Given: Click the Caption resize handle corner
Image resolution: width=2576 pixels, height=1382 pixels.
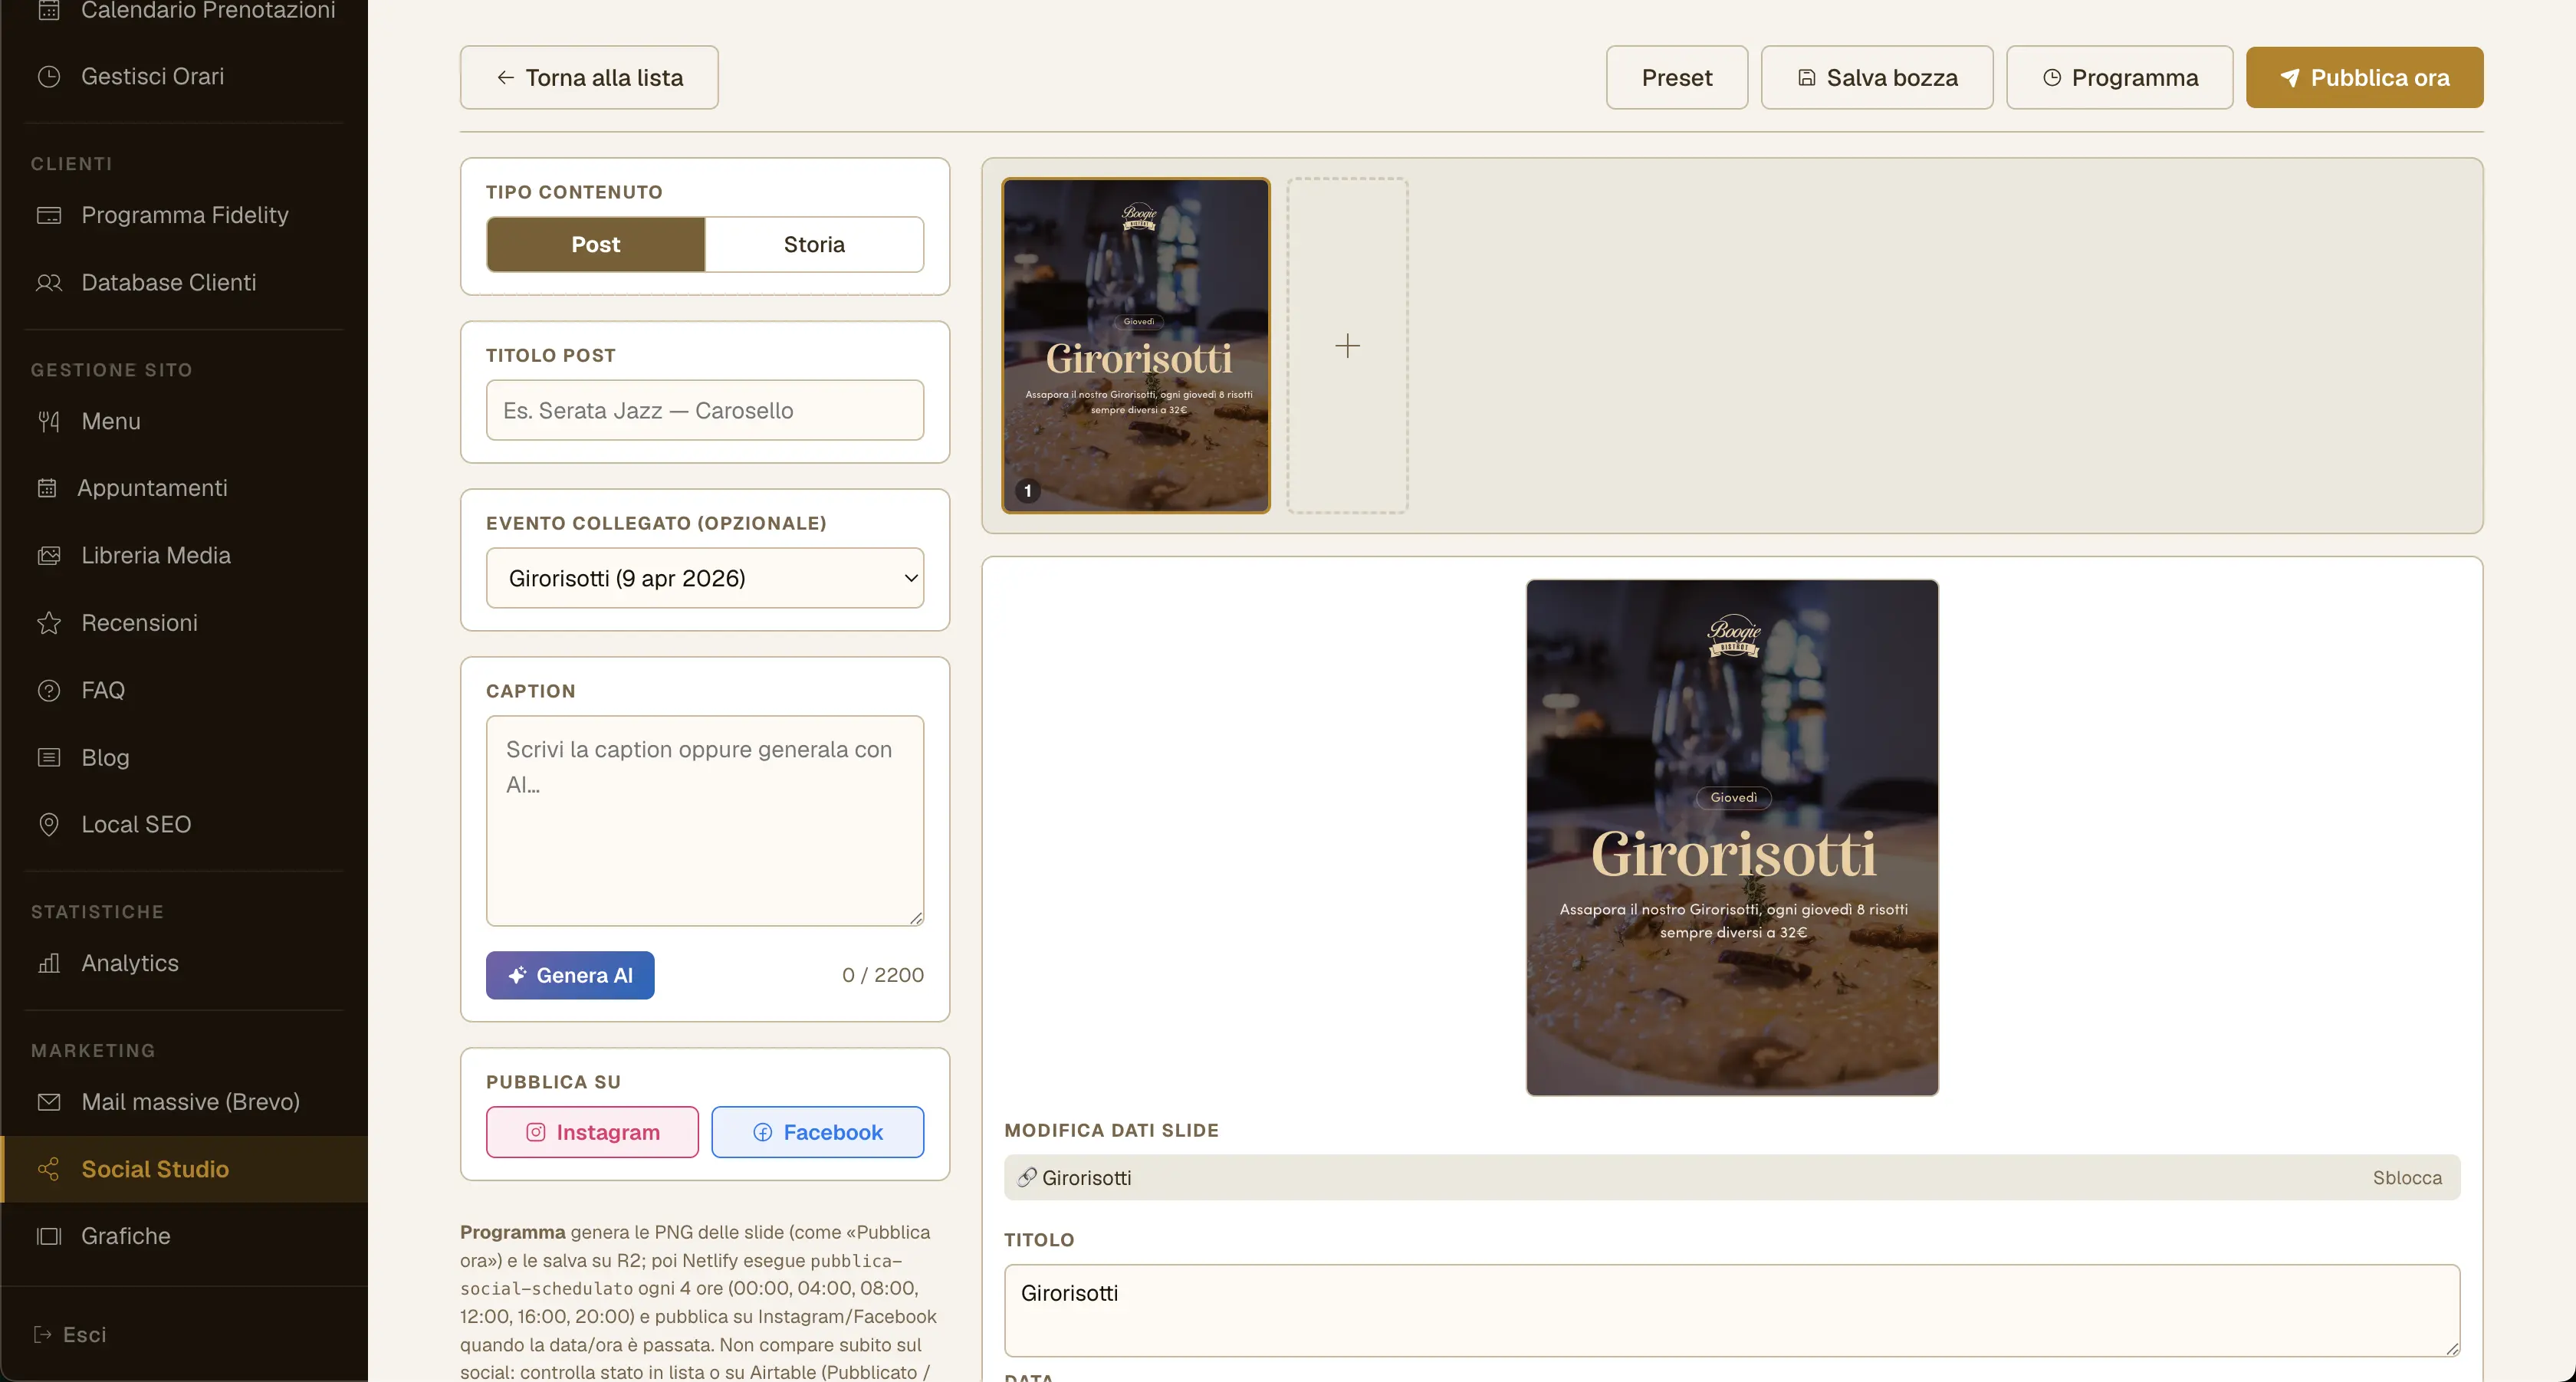Looking at the screenshot, I should click(x=916, y=918).
